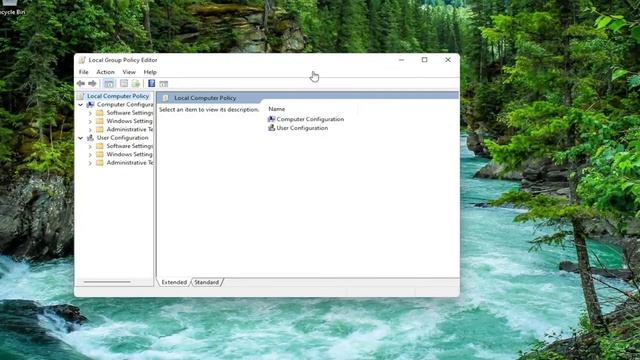640x360 pixels.
Task: Open the File menu
Action: [x=84, y=72]
